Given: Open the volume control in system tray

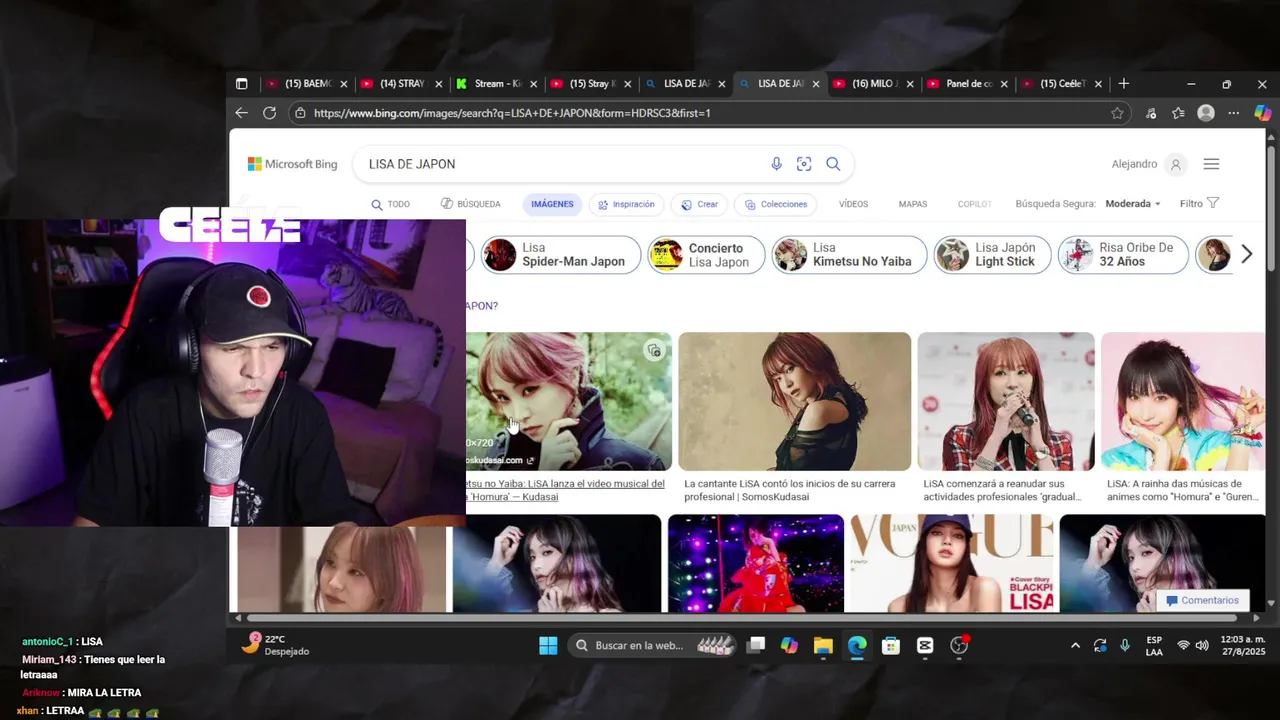Looking at the screenshot, I should [x=1202, y=645].
